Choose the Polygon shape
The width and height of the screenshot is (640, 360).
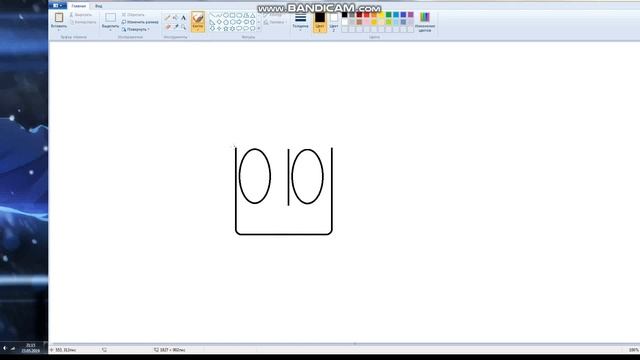coord(246,15)
